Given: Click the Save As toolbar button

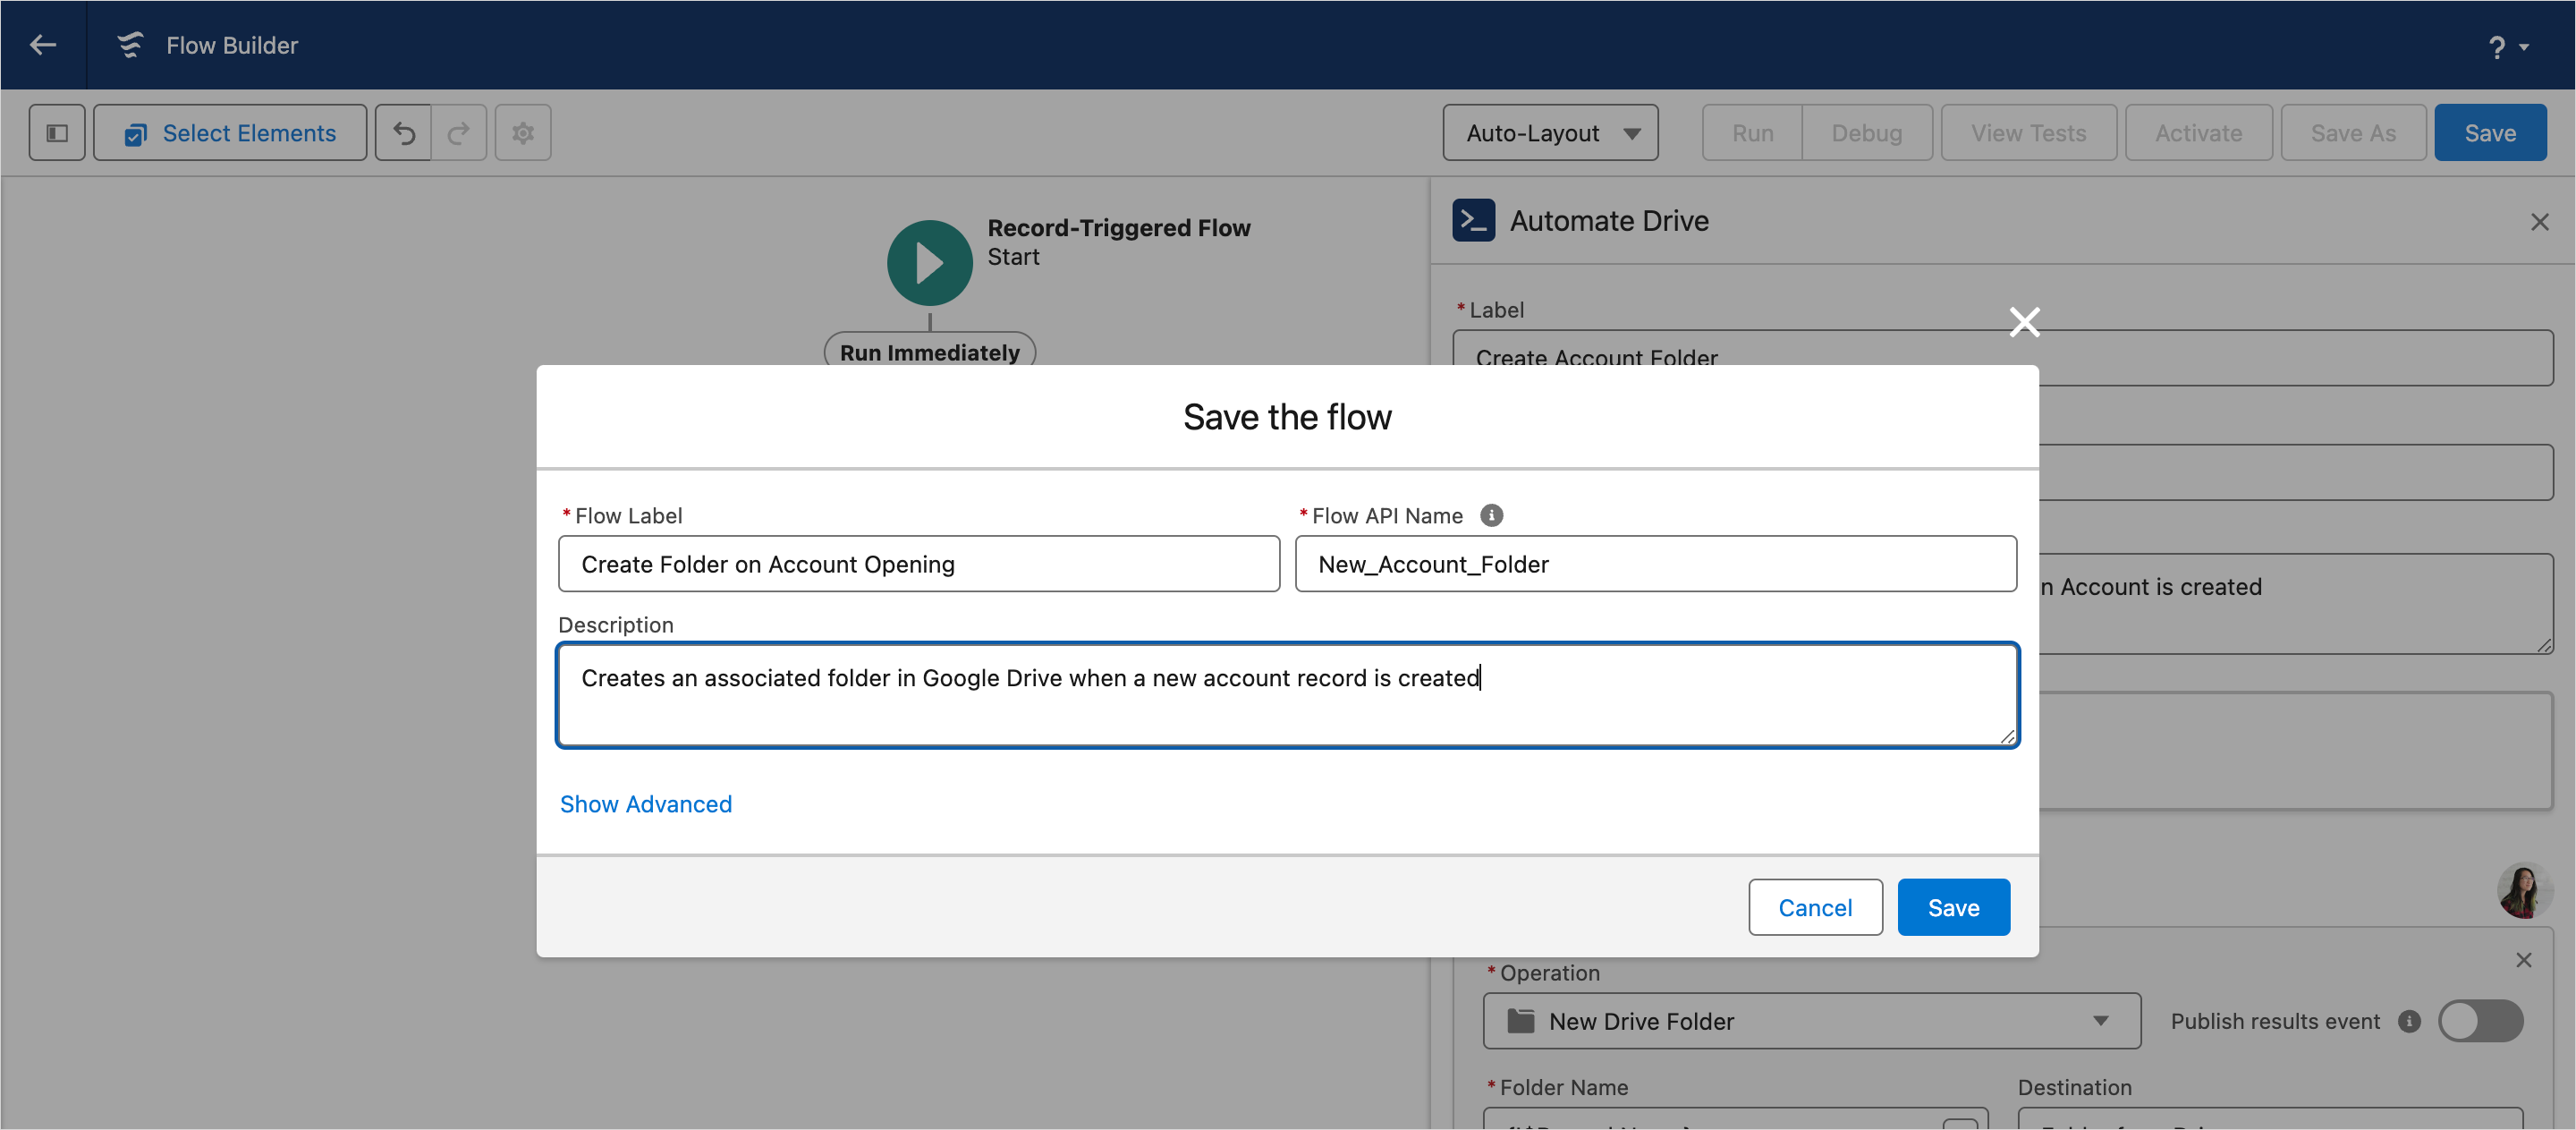Looking at the screenshot, I should click(2352, 133).
